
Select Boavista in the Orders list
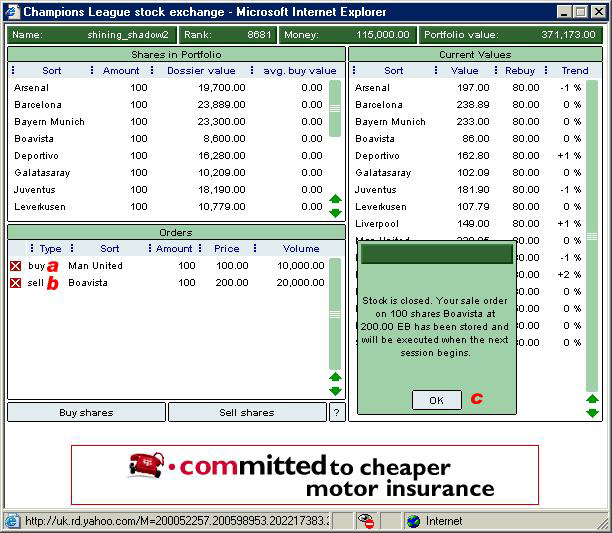click(88, 283)
